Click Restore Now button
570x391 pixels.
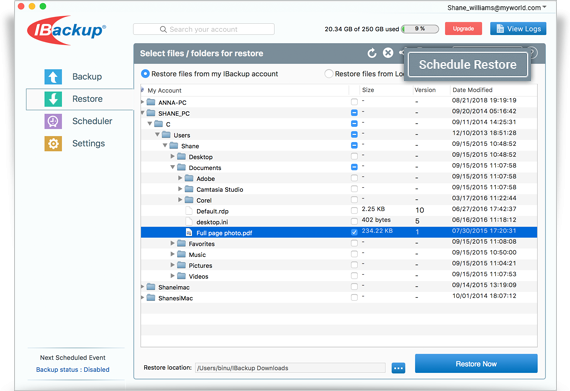coord(476,364)
